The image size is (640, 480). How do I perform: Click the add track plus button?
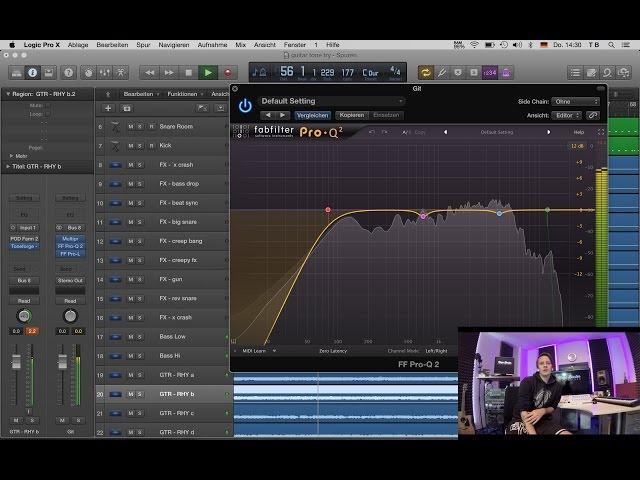coord(108,108)
